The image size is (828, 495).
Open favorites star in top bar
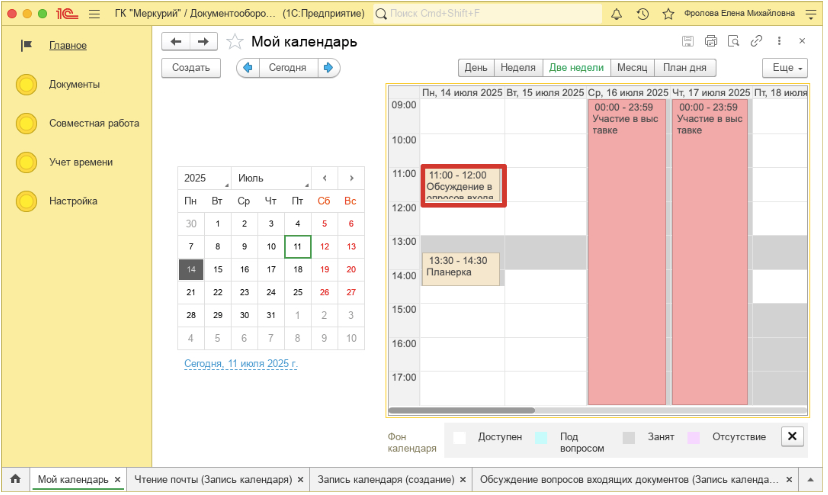point(667,14)
